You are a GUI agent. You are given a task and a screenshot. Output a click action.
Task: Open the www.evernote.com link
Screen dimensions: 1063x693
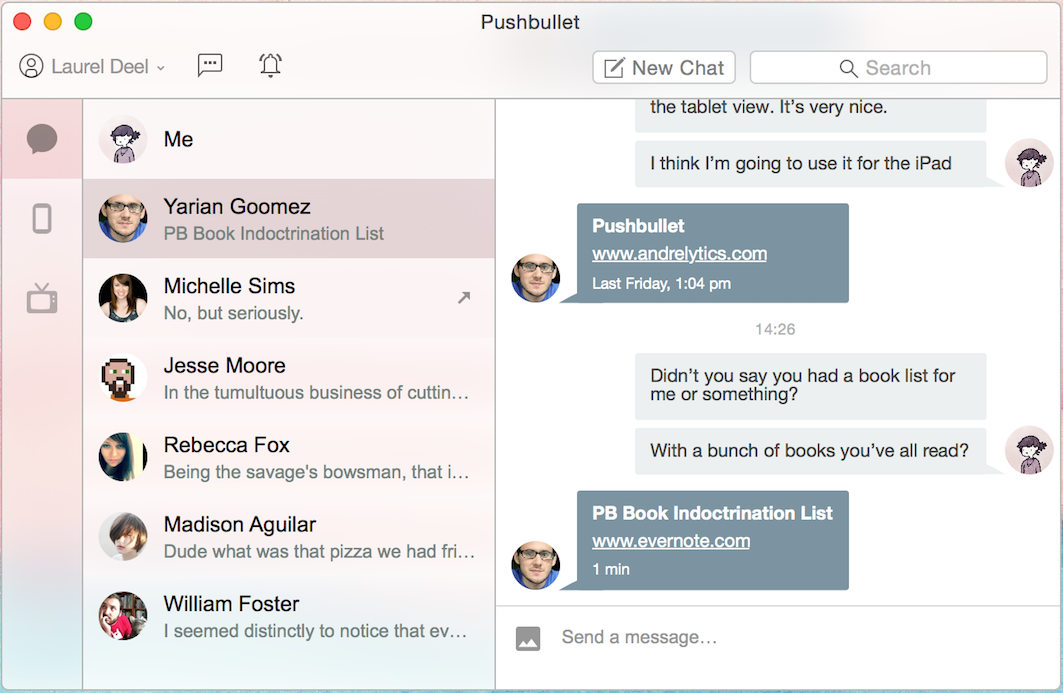(x=671, y=541)
